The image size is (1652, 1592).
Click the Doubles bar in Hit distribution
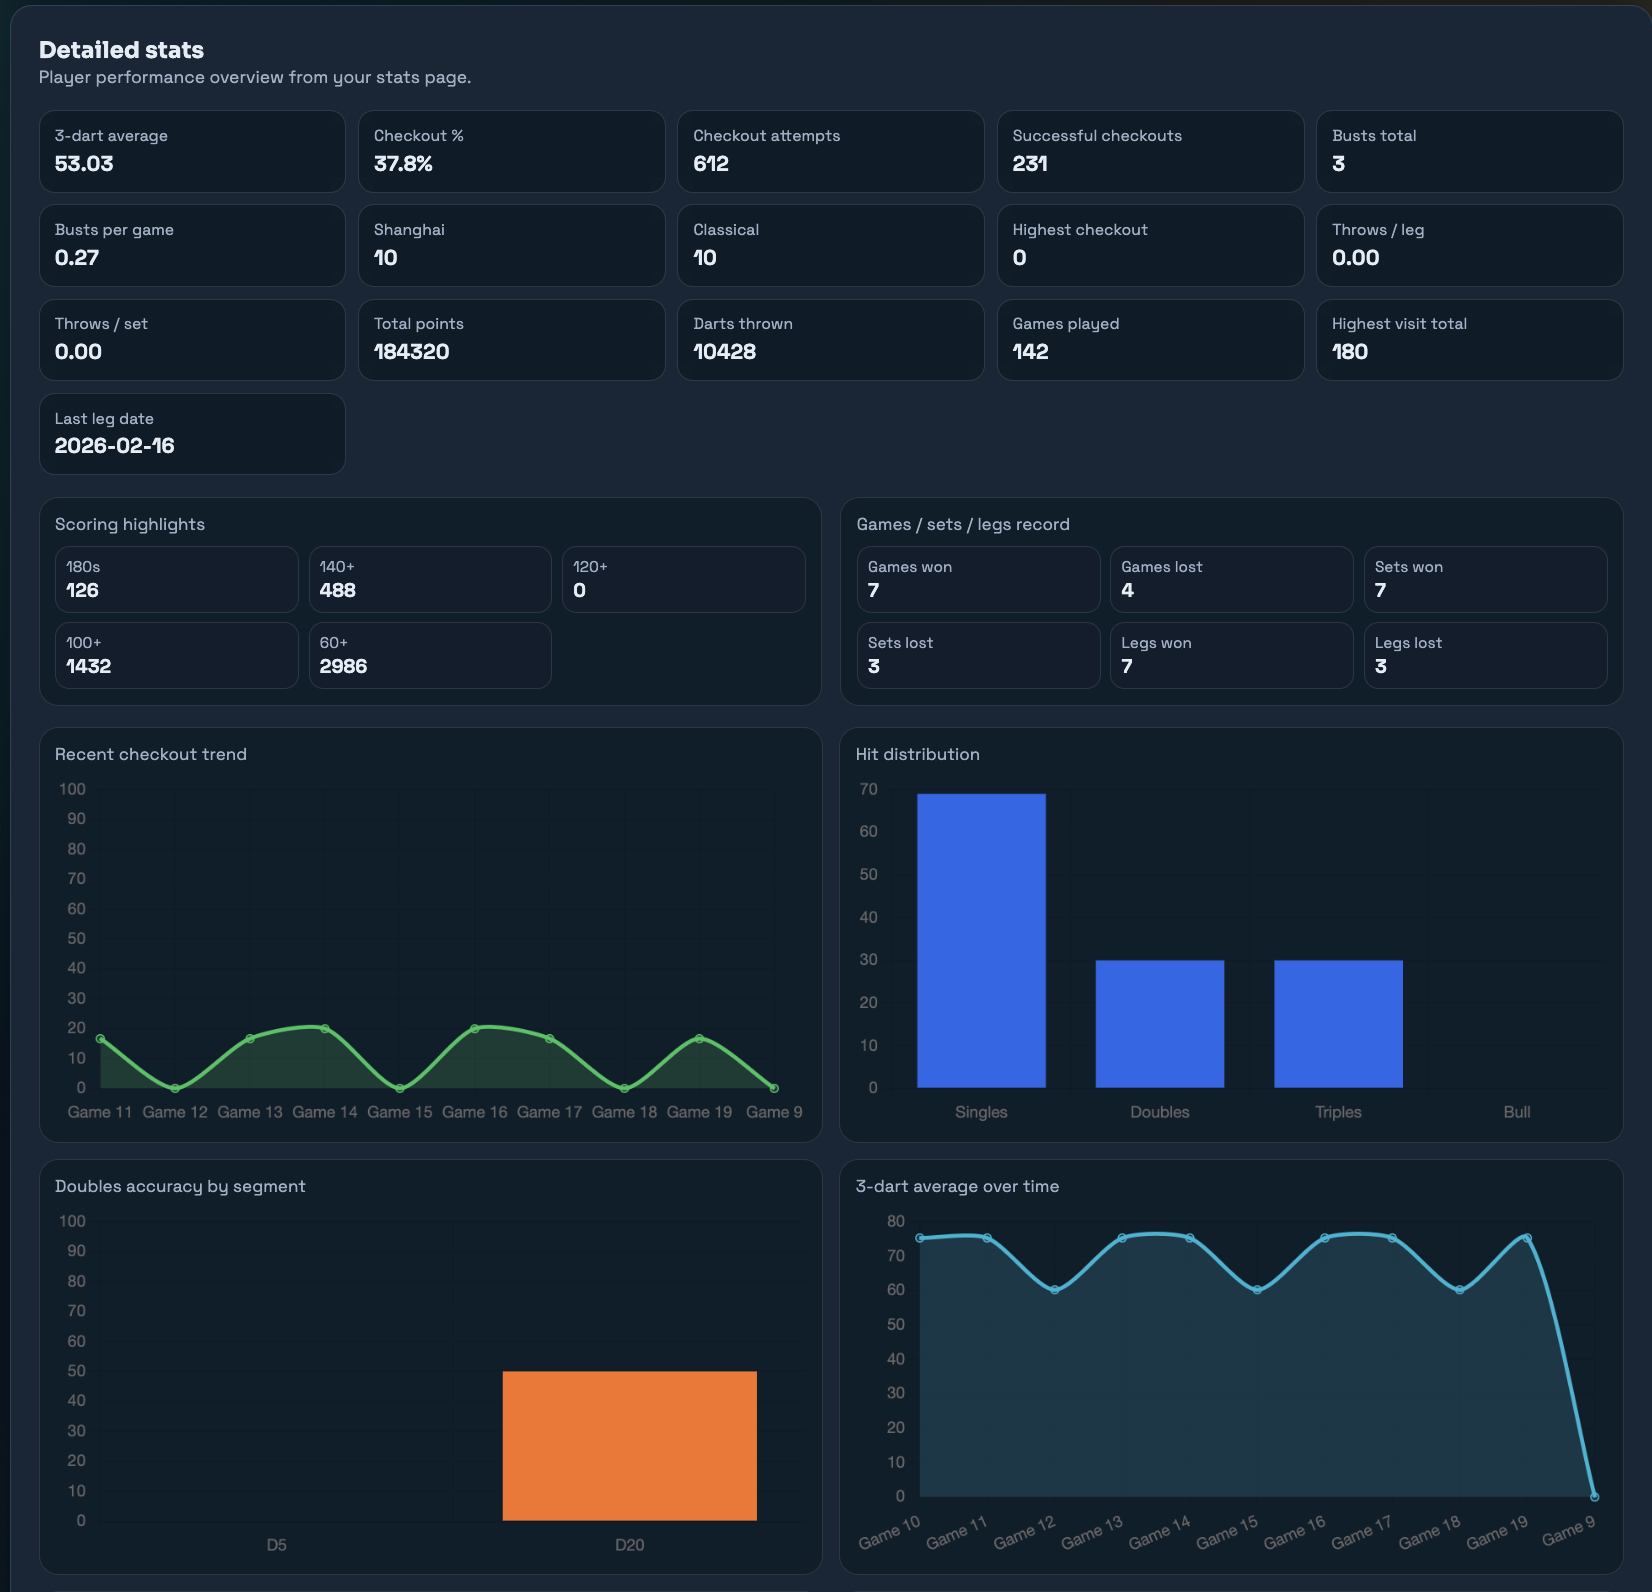[1159, 1022]
